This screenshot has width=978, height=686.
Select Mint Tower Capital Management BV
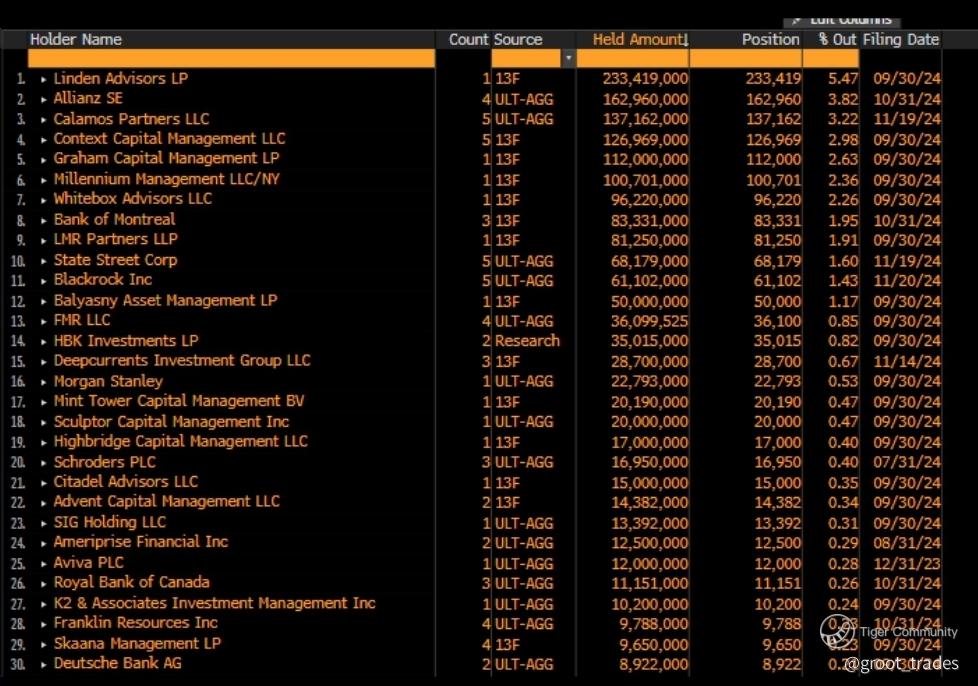(178, 401)
